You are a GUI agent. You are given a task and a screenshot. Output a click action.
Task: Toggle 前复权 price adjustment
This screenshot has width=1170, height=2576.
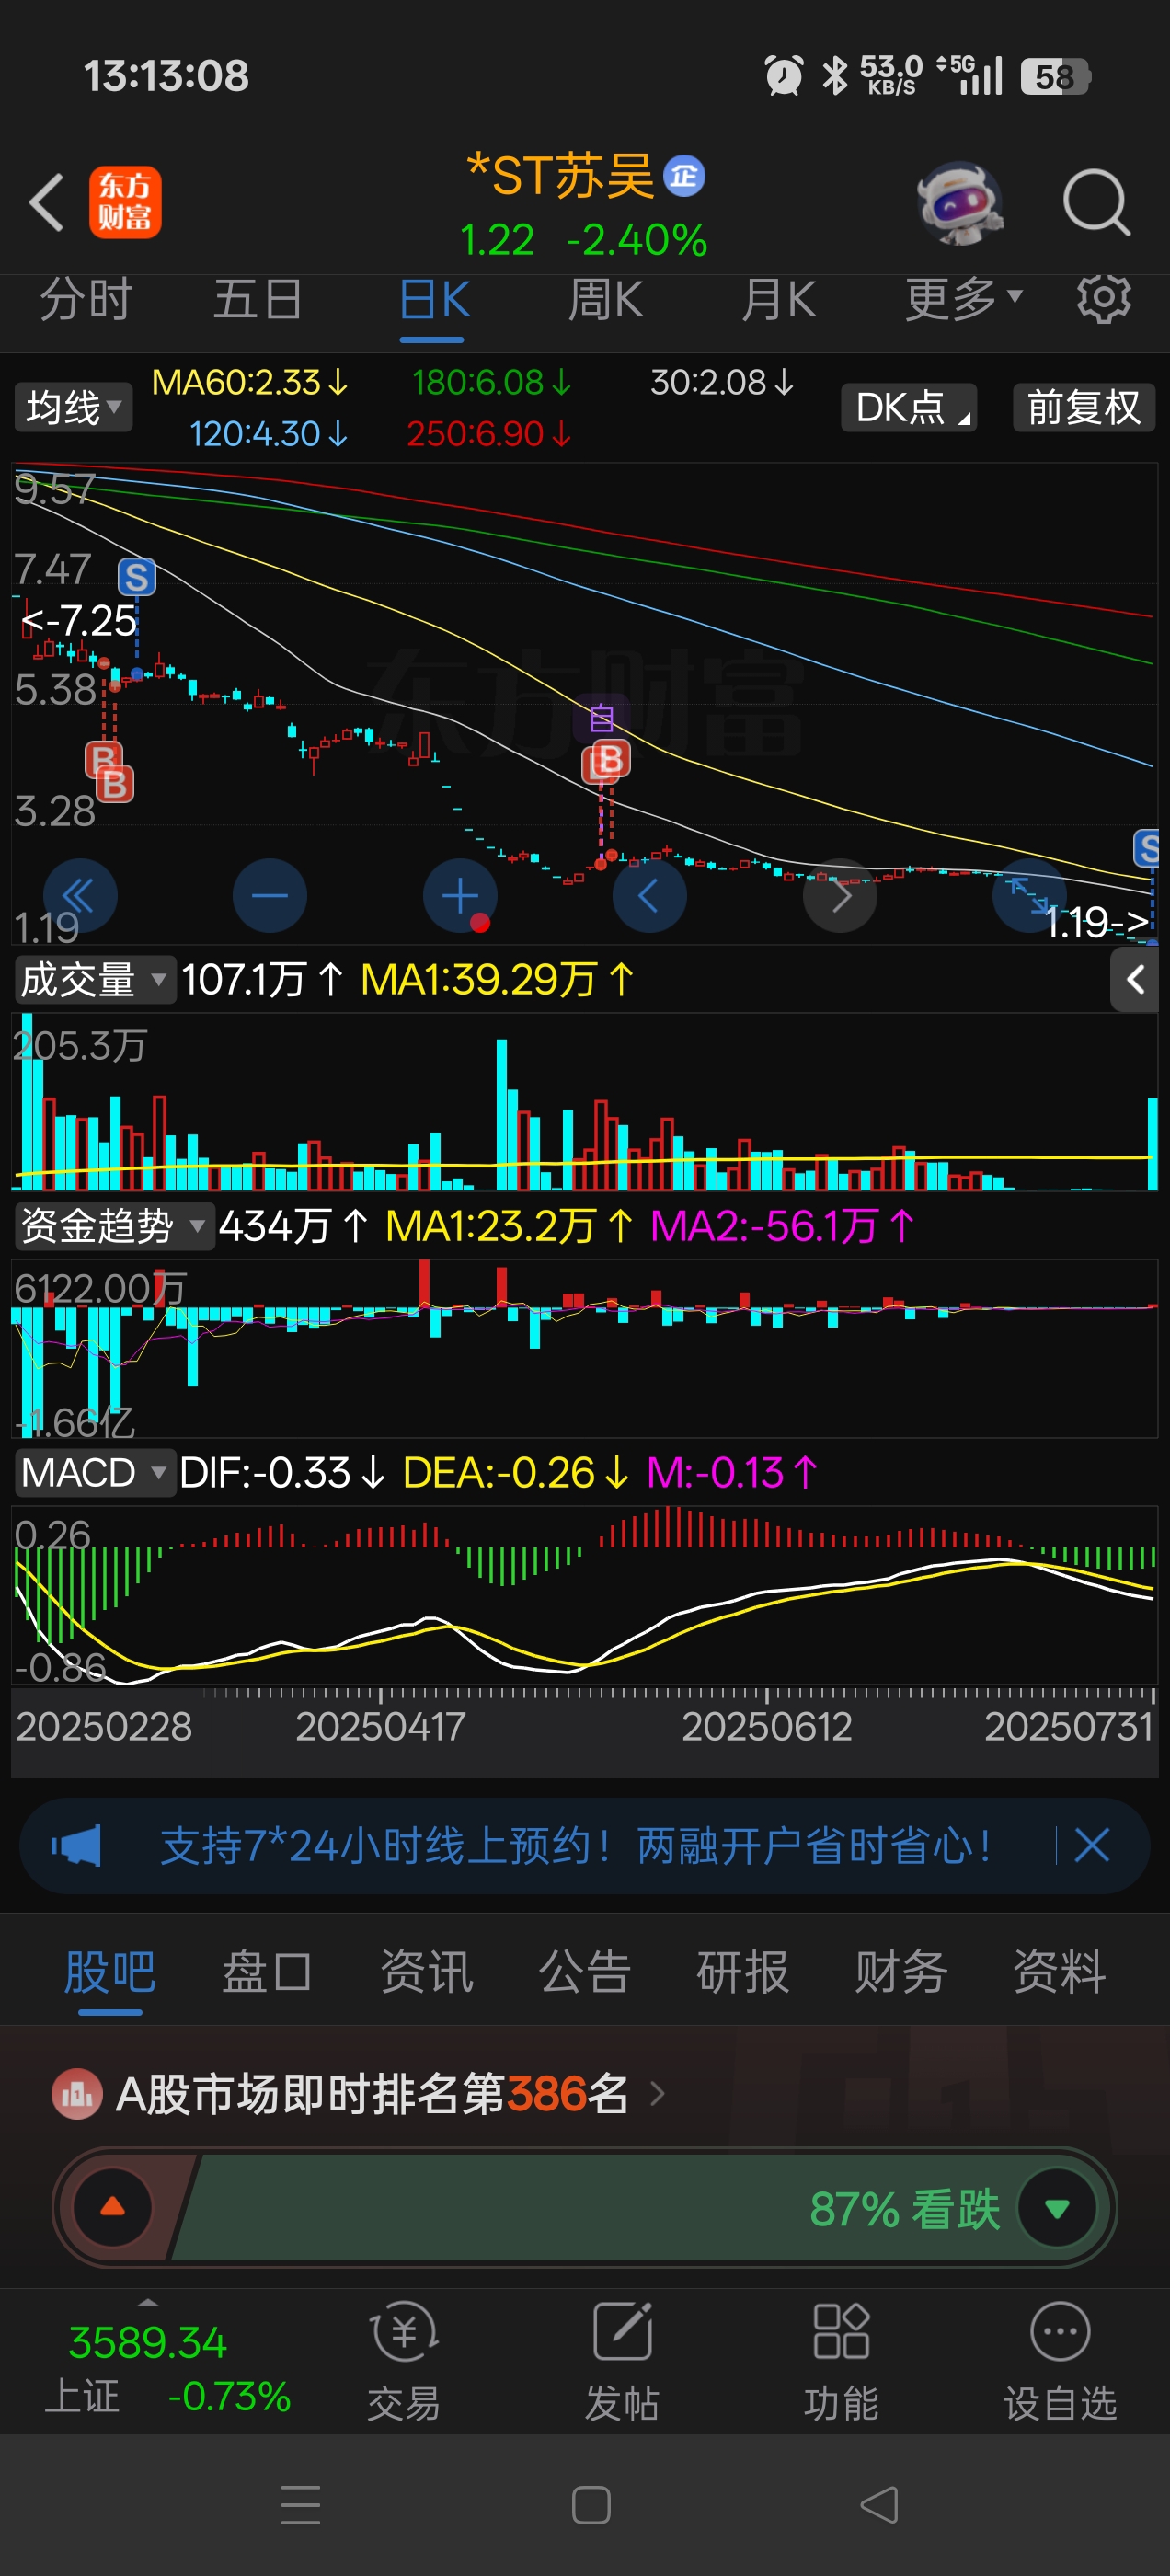click(x=1084, y=407)
